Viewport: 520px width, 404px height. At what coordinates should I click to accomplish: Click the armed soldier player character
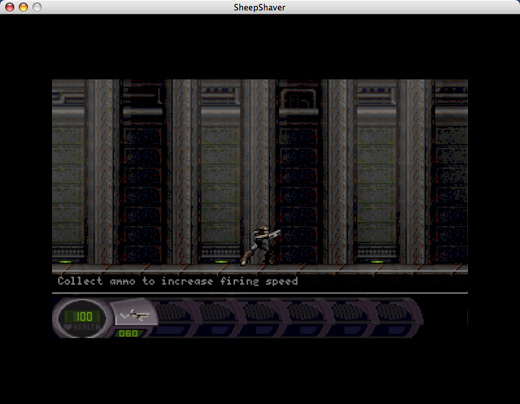tap(260, 245)
